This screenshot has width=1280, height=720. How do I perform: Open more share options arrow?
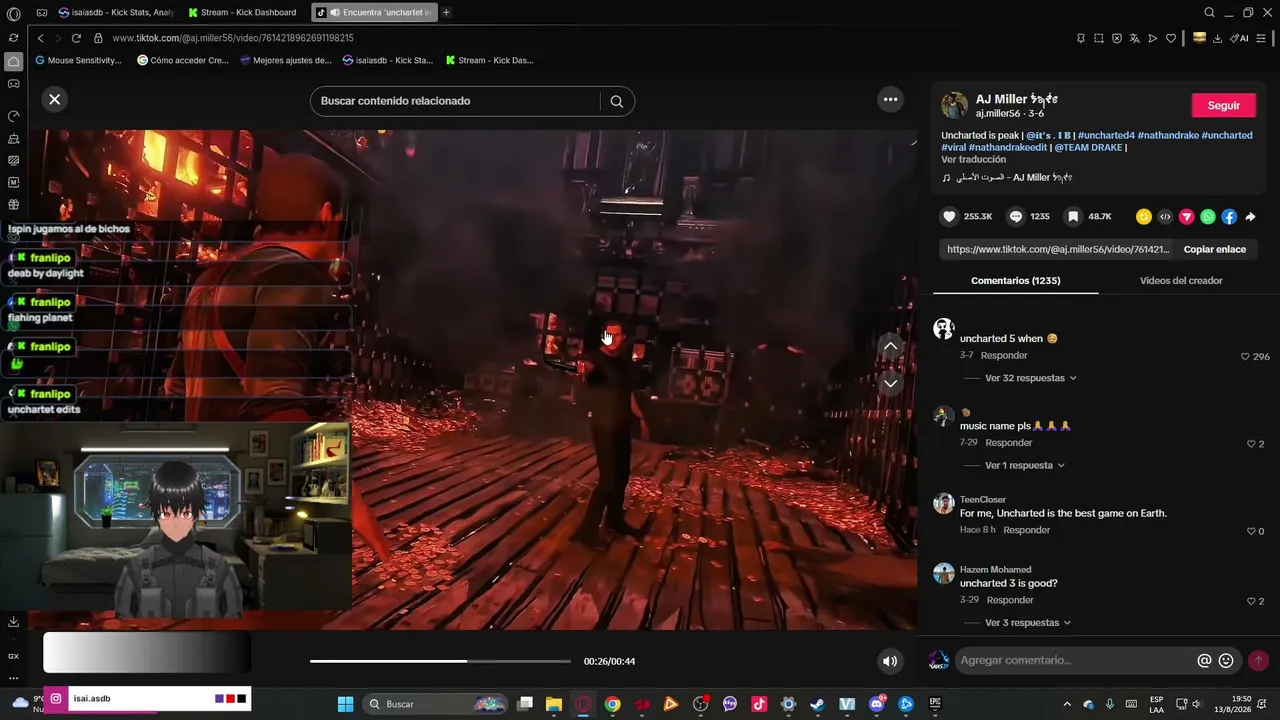coord(1250,216)
